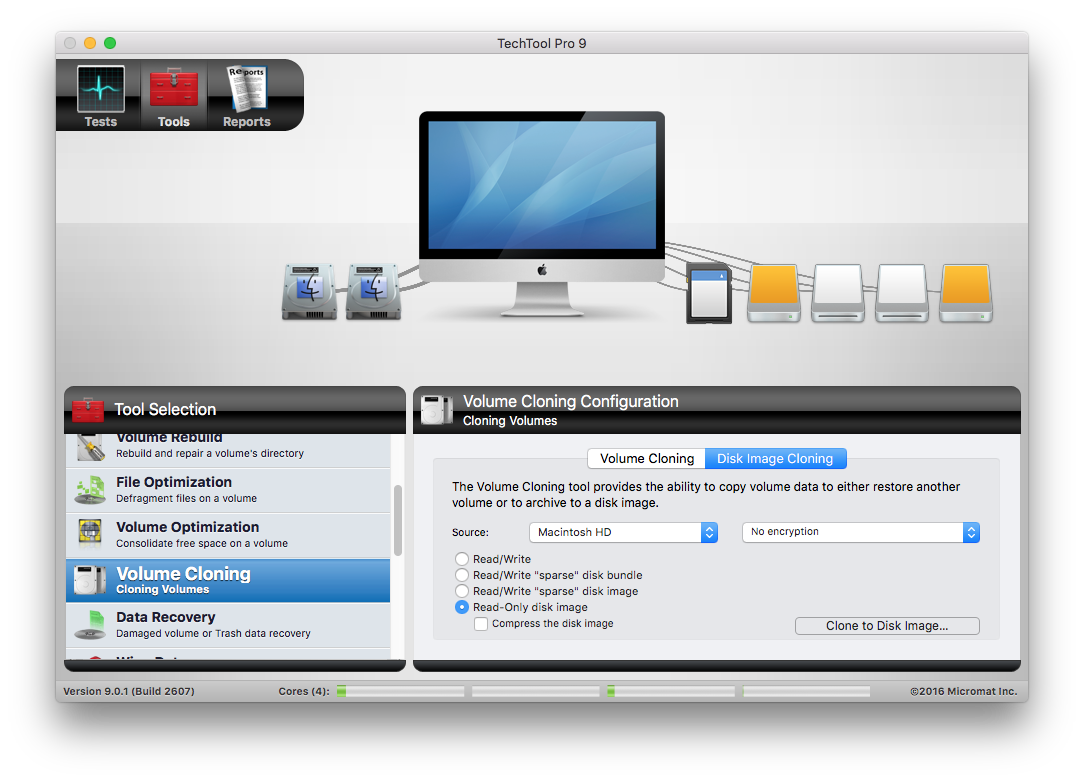The image size is (1084, 782).
Task: Select Read/Write "sparse" disk bundle option
Action: point(462,575)
